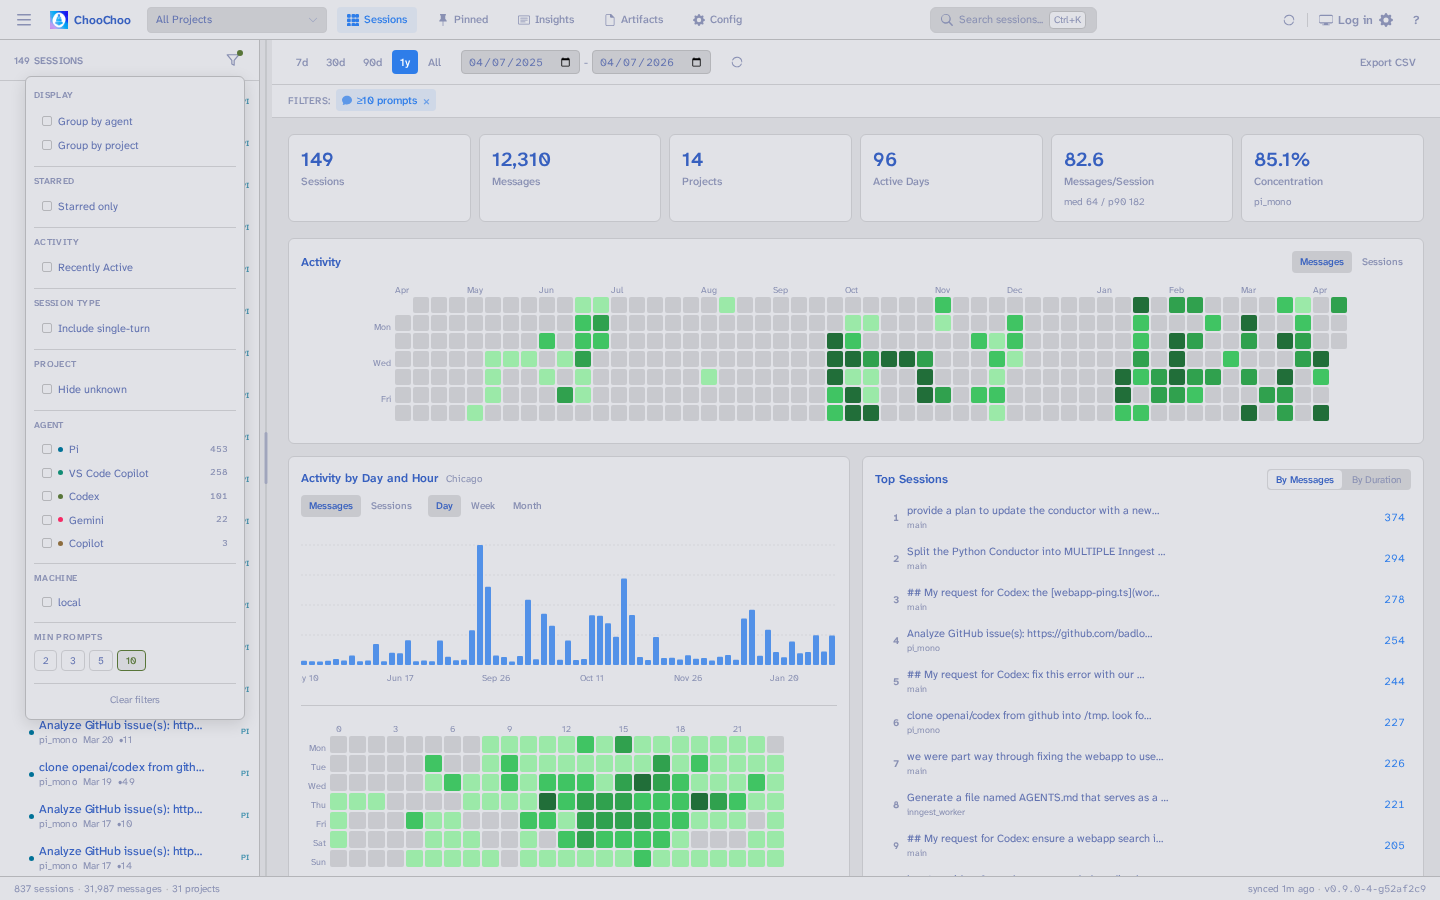Set minimum prompts to 5
Viewport: 1440px width, 900px height.
click(x=100, y=660)
